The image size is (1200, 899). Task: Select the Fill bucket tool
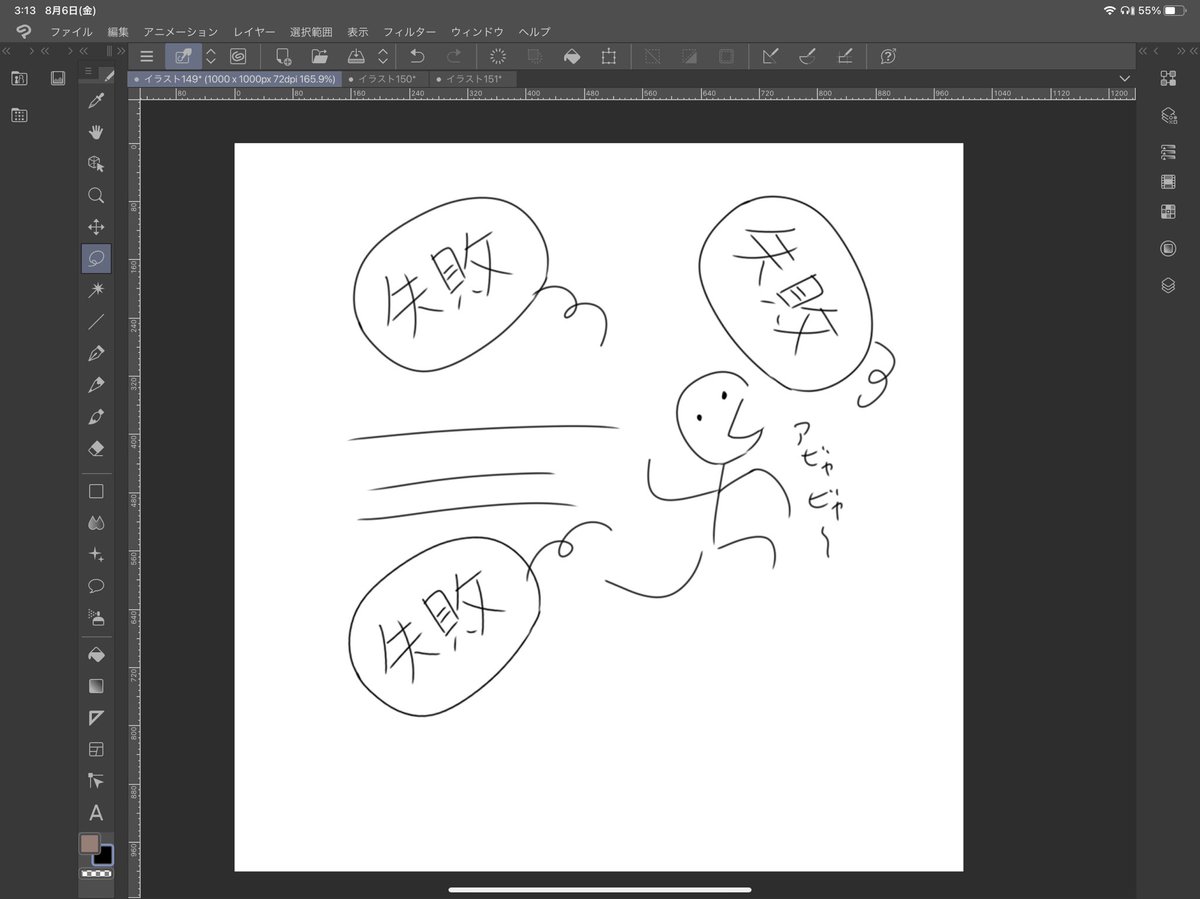pyautogui.click(x=96, y=655)
